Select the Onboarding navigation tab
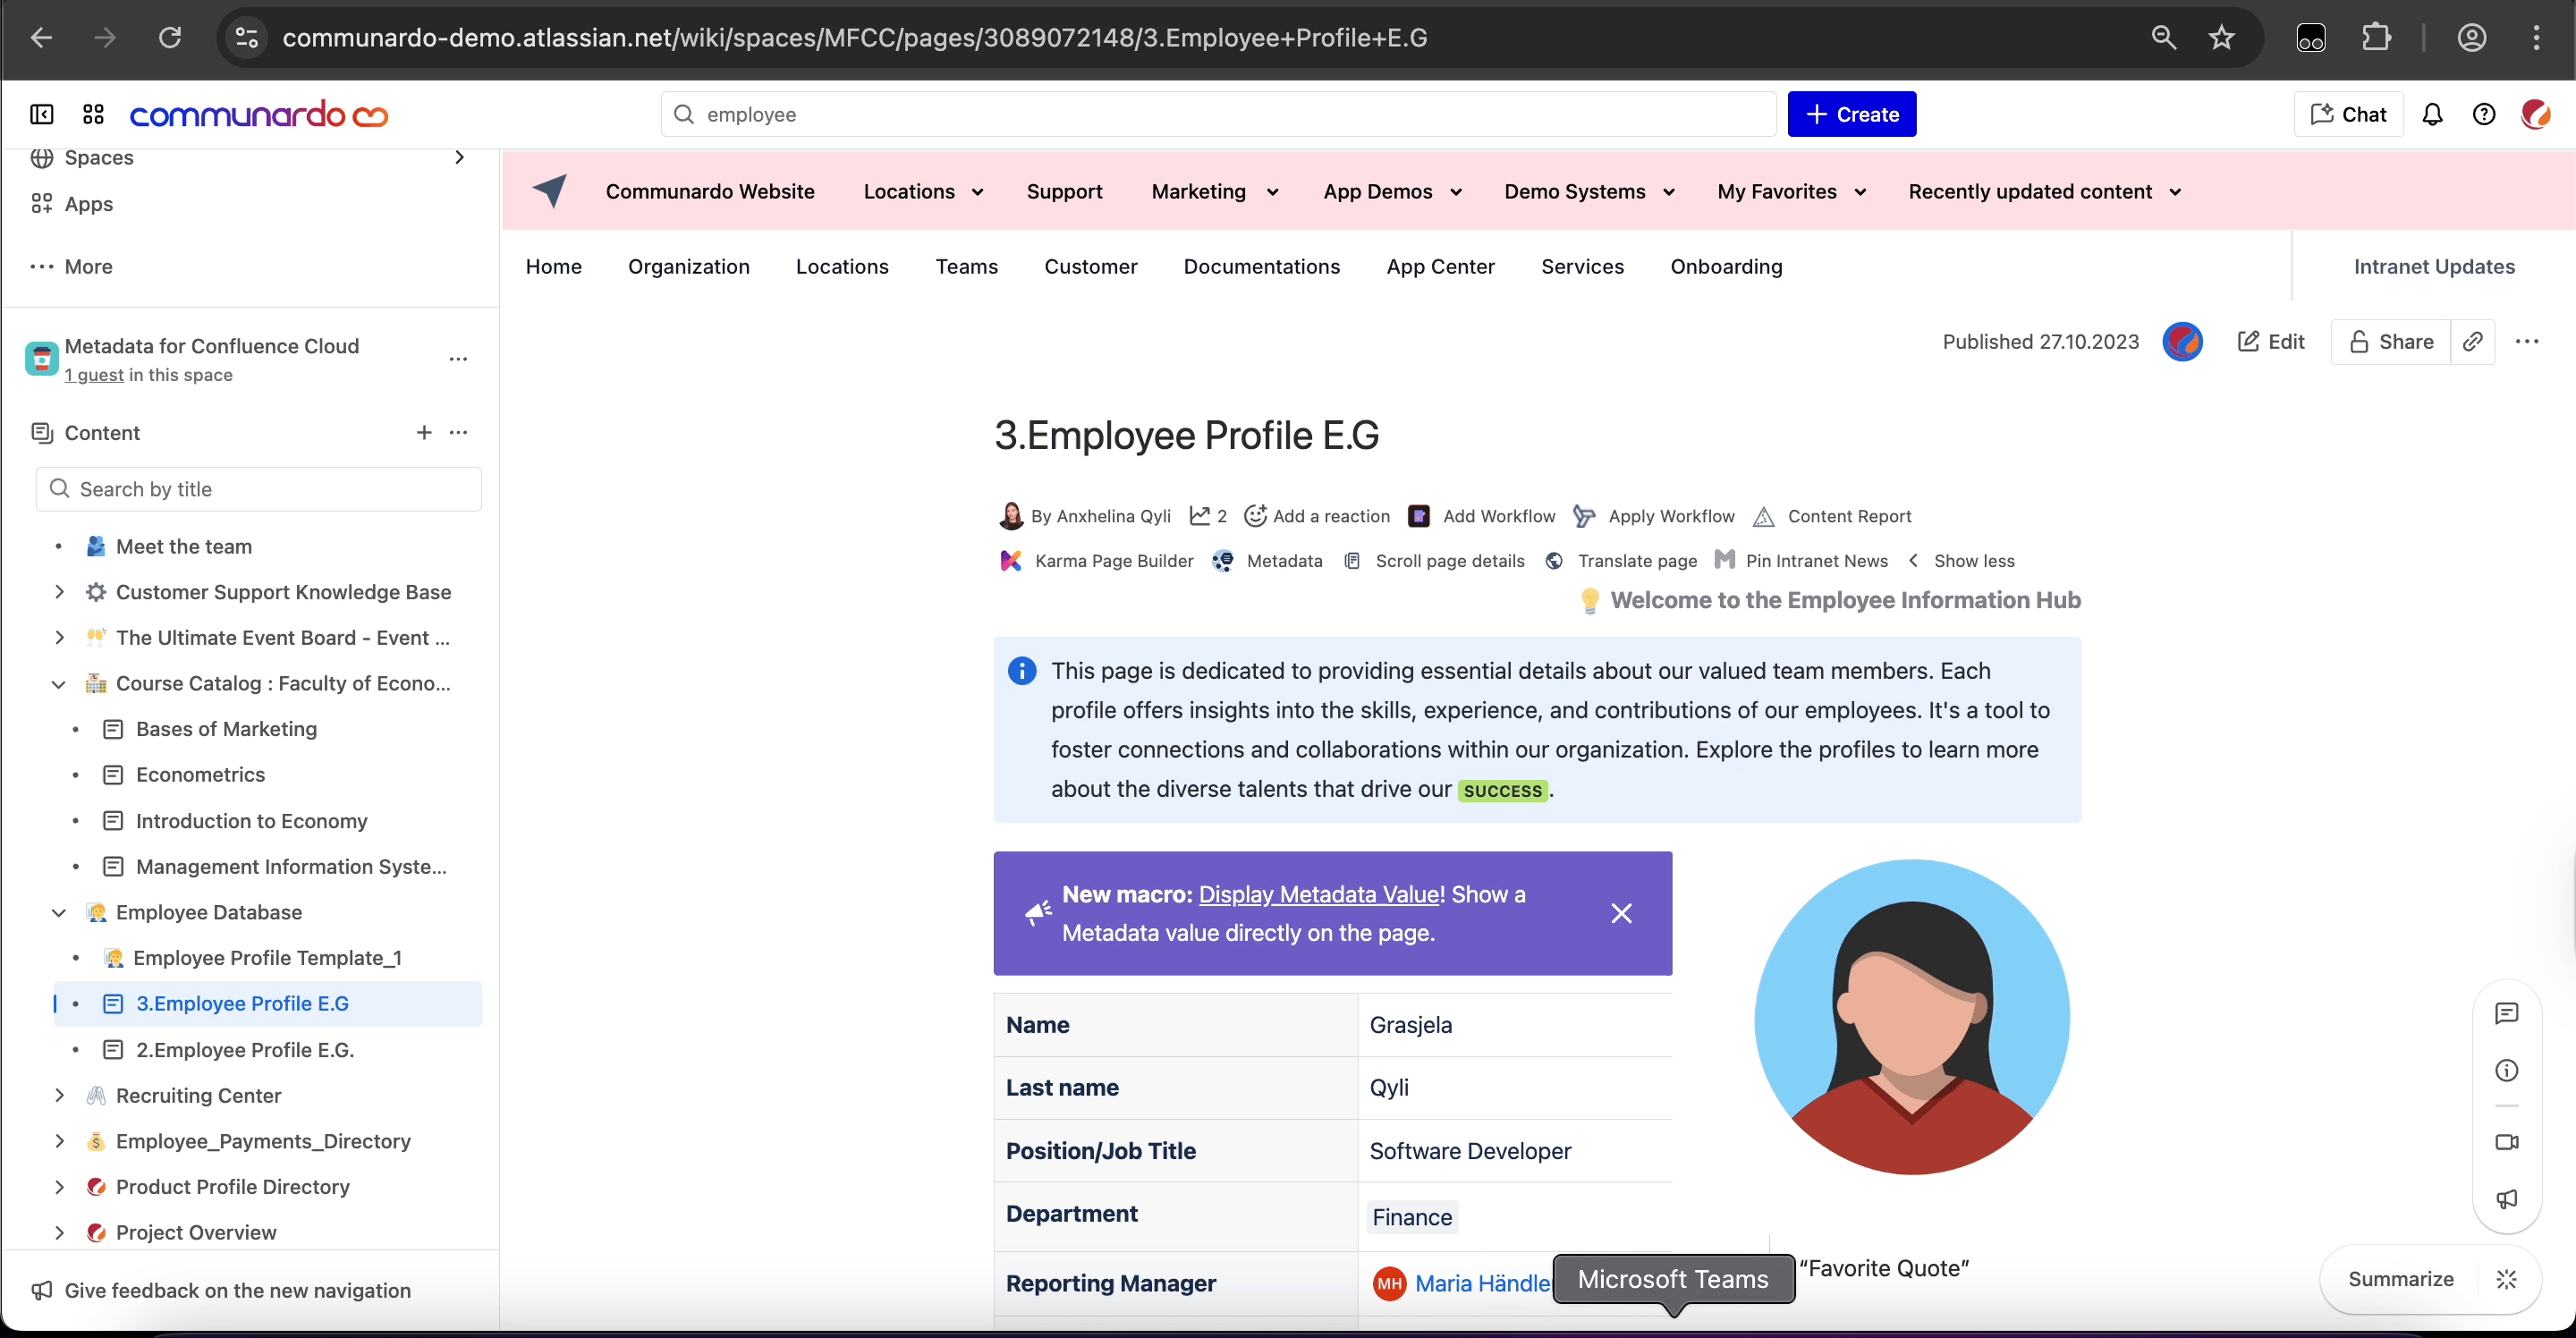Viewport: 2576px width, 1338px height. 1726,267
